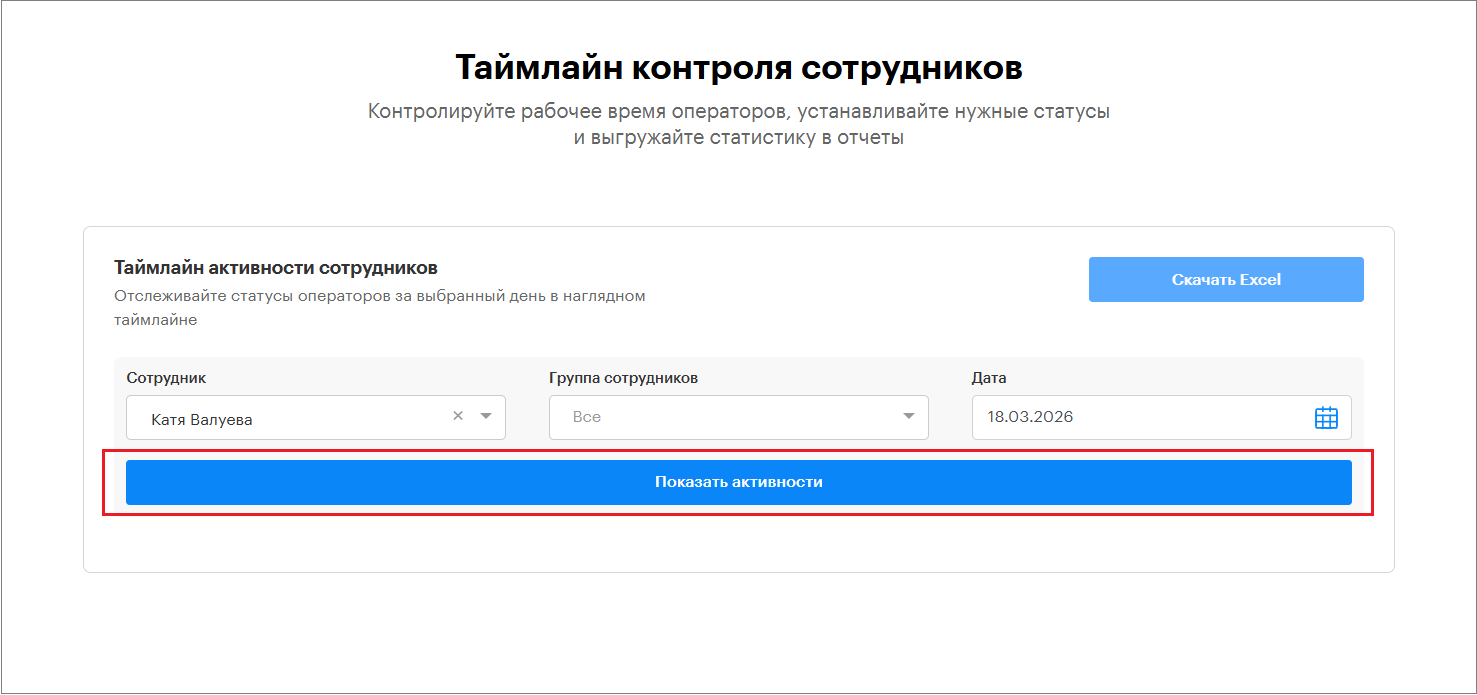Clear selected employee Катя Валуева with the X
The image size is (1477, 695).
[458, 416]
